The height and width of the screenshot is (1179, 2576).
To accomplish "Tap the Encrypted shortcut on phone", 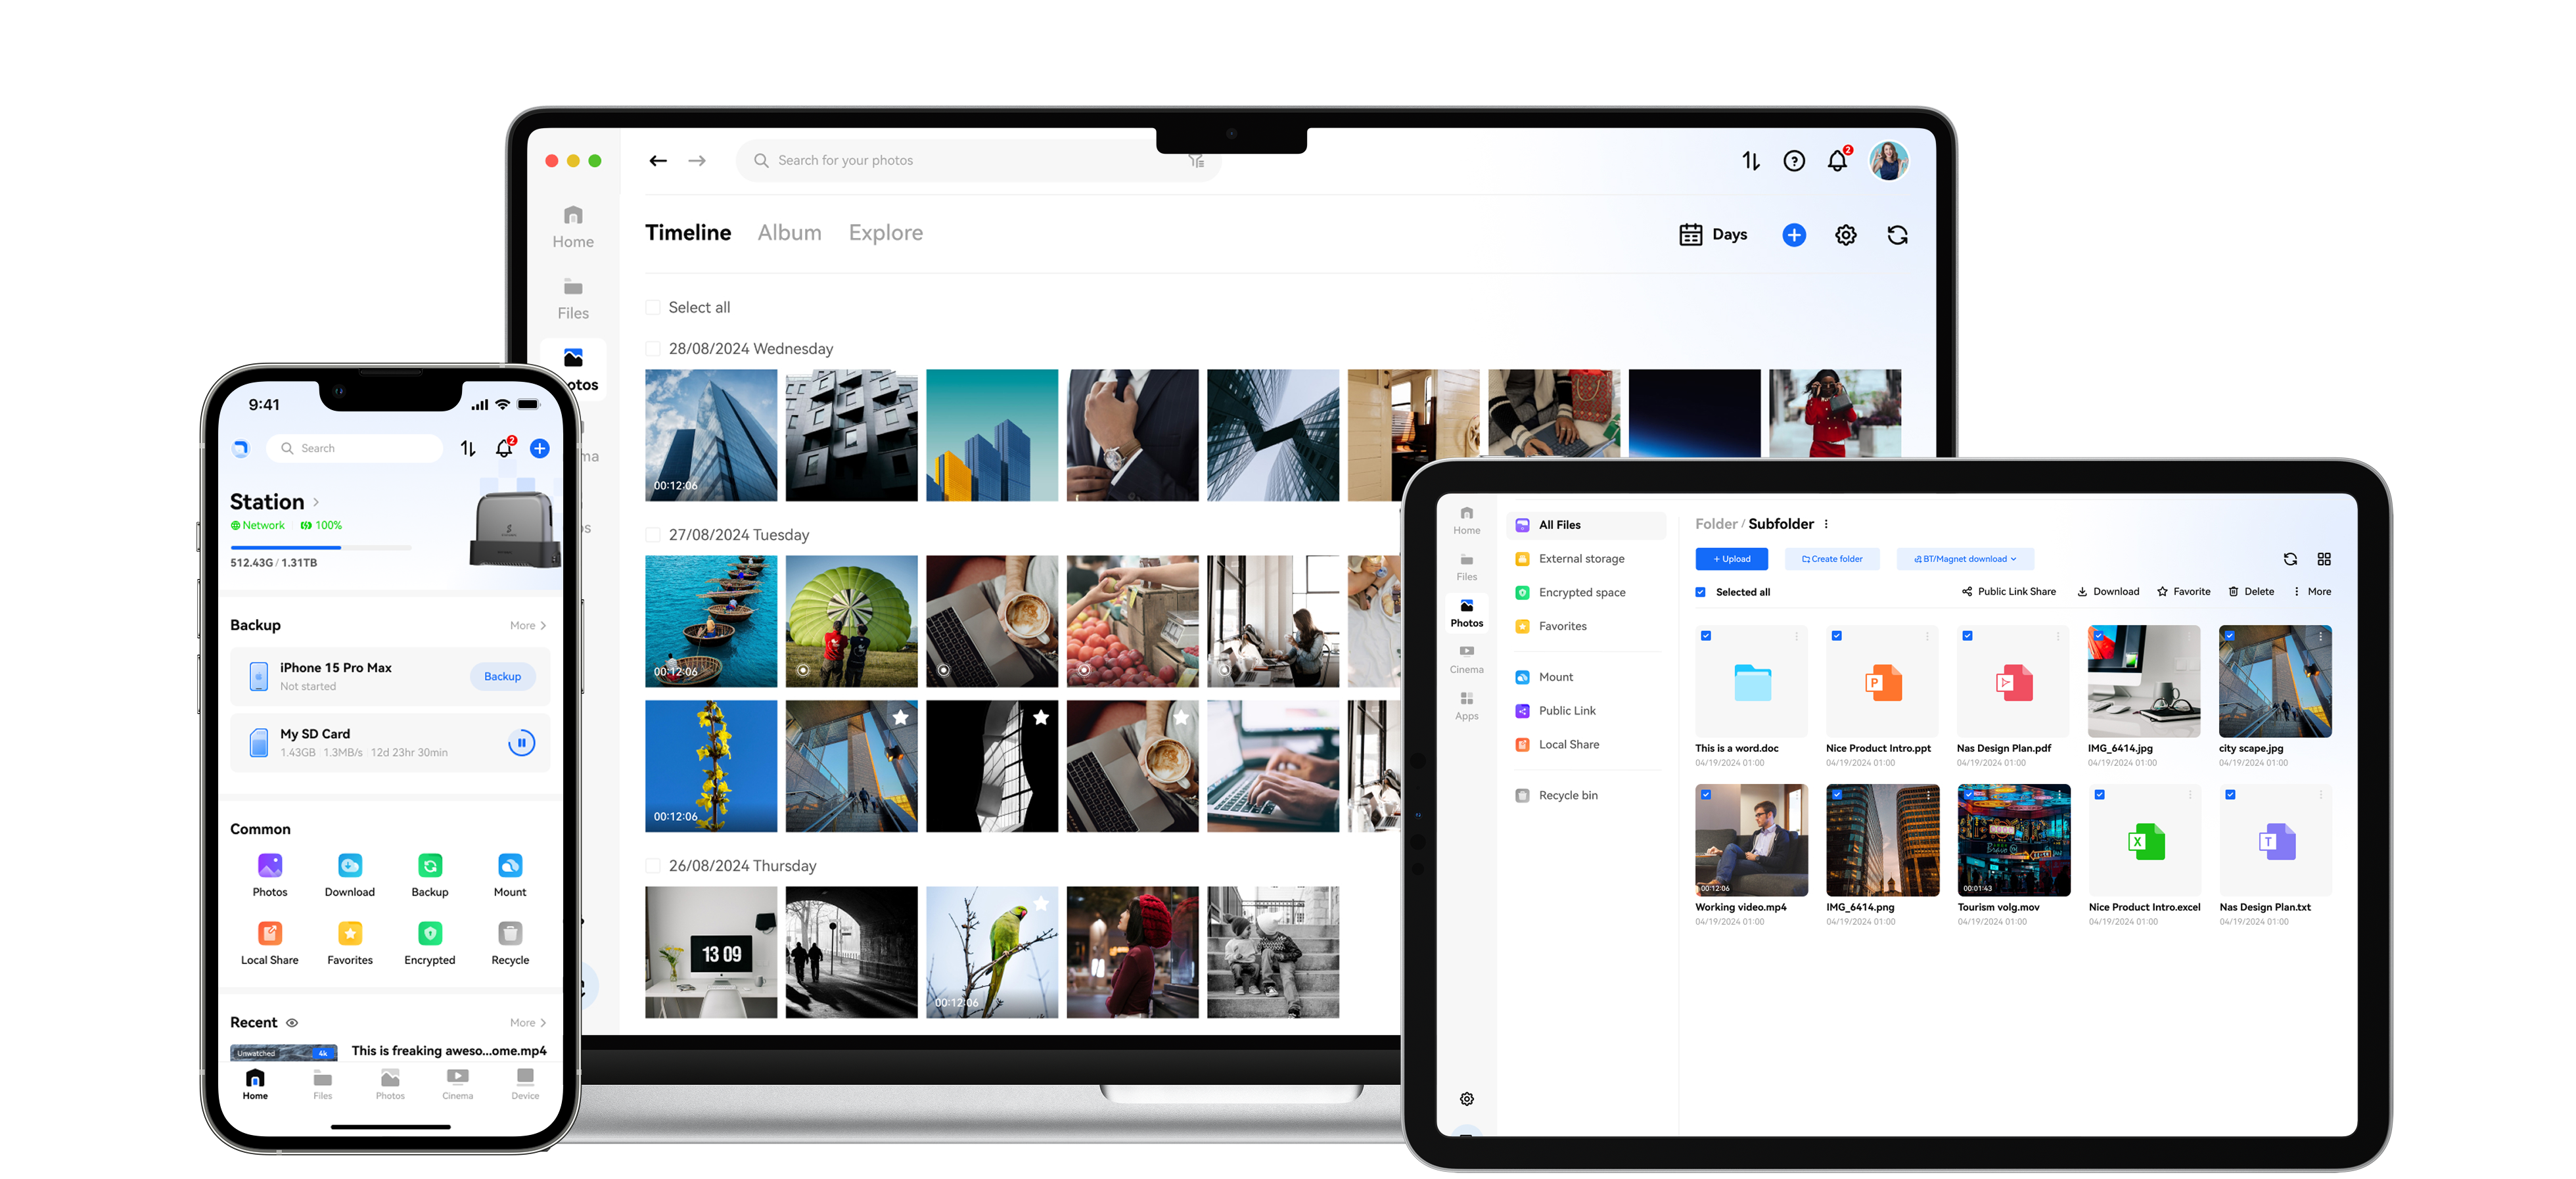I will 430,943.
